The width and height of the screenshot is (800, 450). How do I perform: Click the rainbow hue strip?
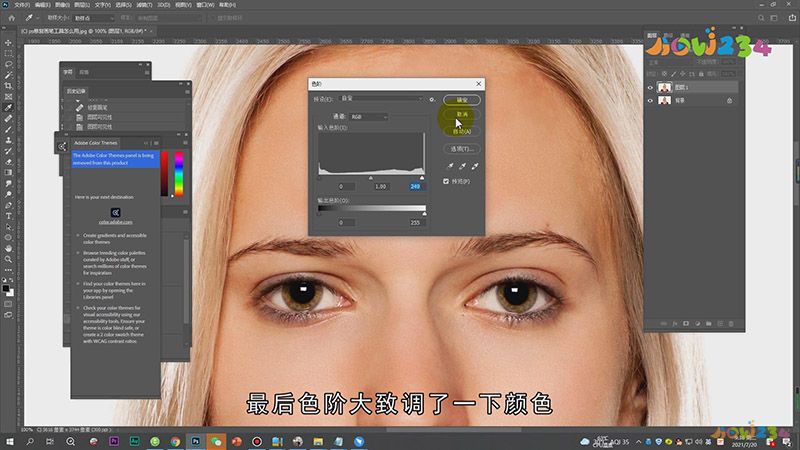(x=179, y=173)
